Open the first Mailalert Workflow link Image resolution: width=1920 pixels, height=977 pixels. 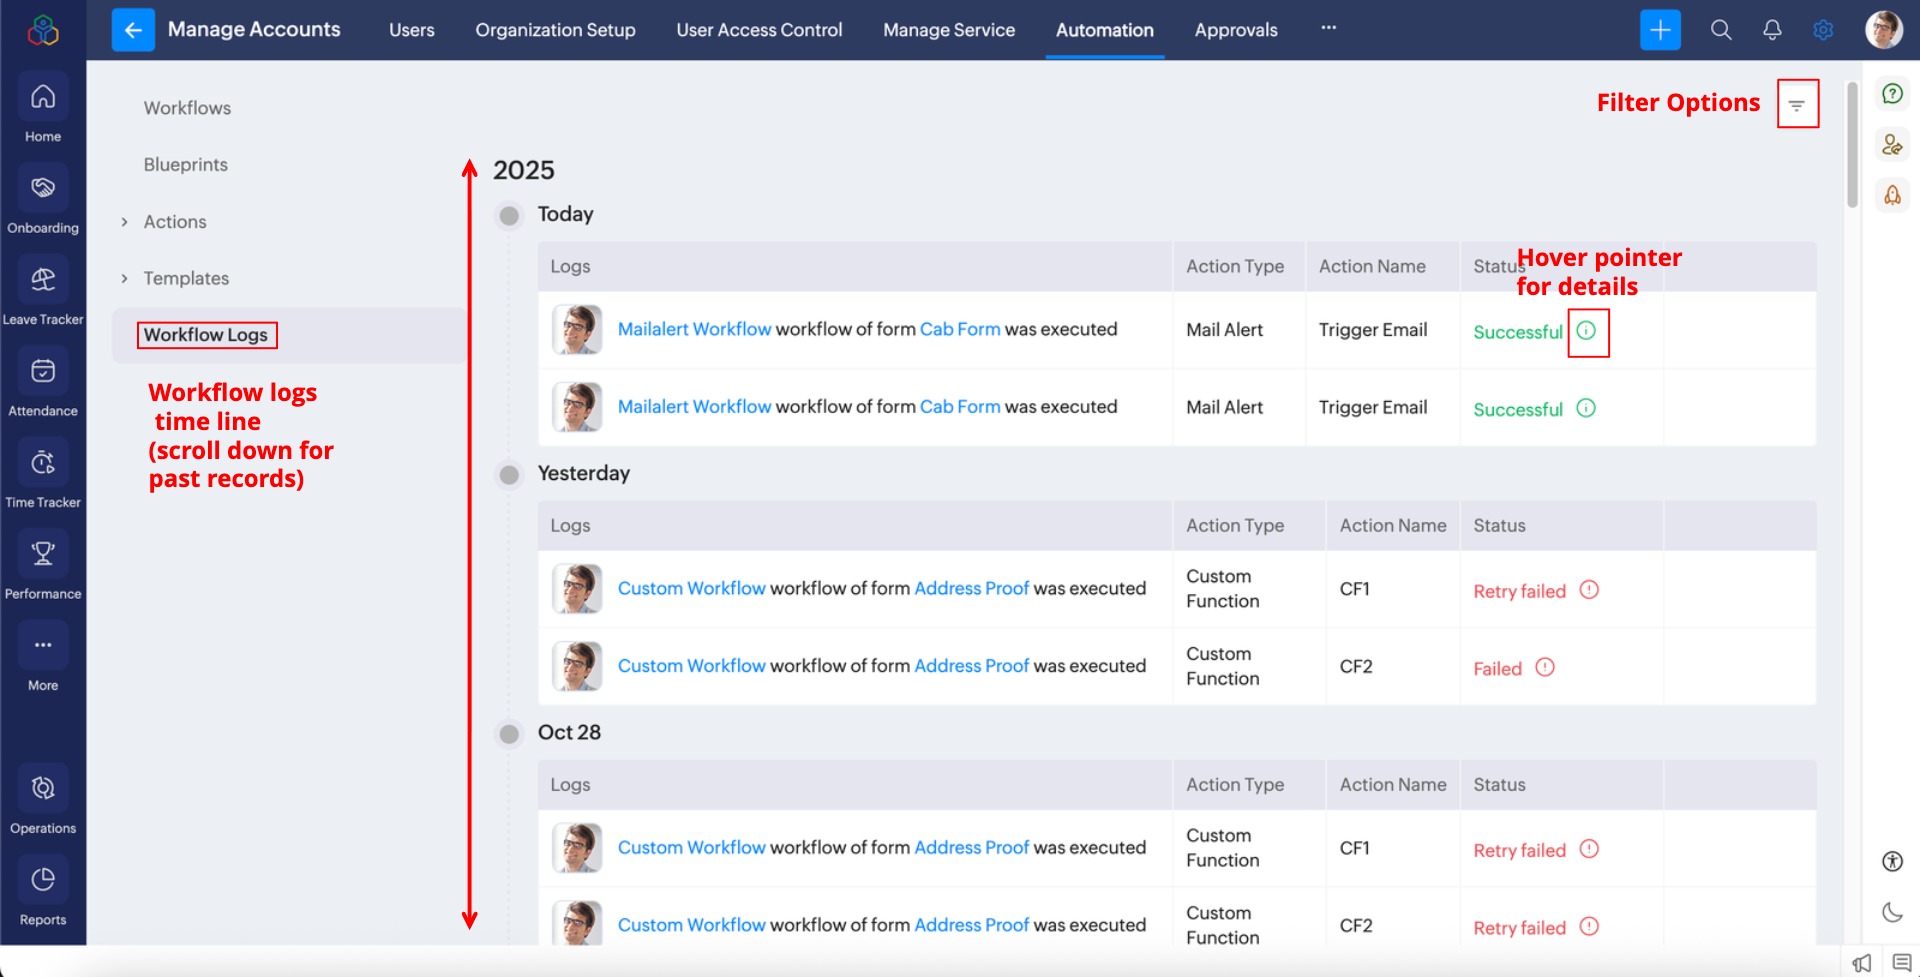694,329
